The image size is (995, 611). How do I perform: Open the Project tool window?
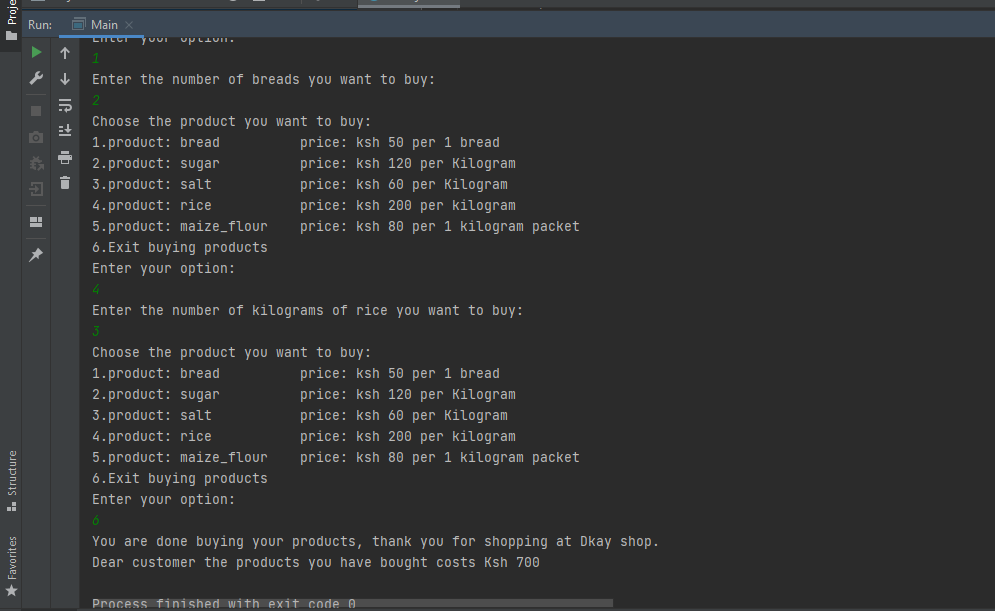(x=11, y=22)
